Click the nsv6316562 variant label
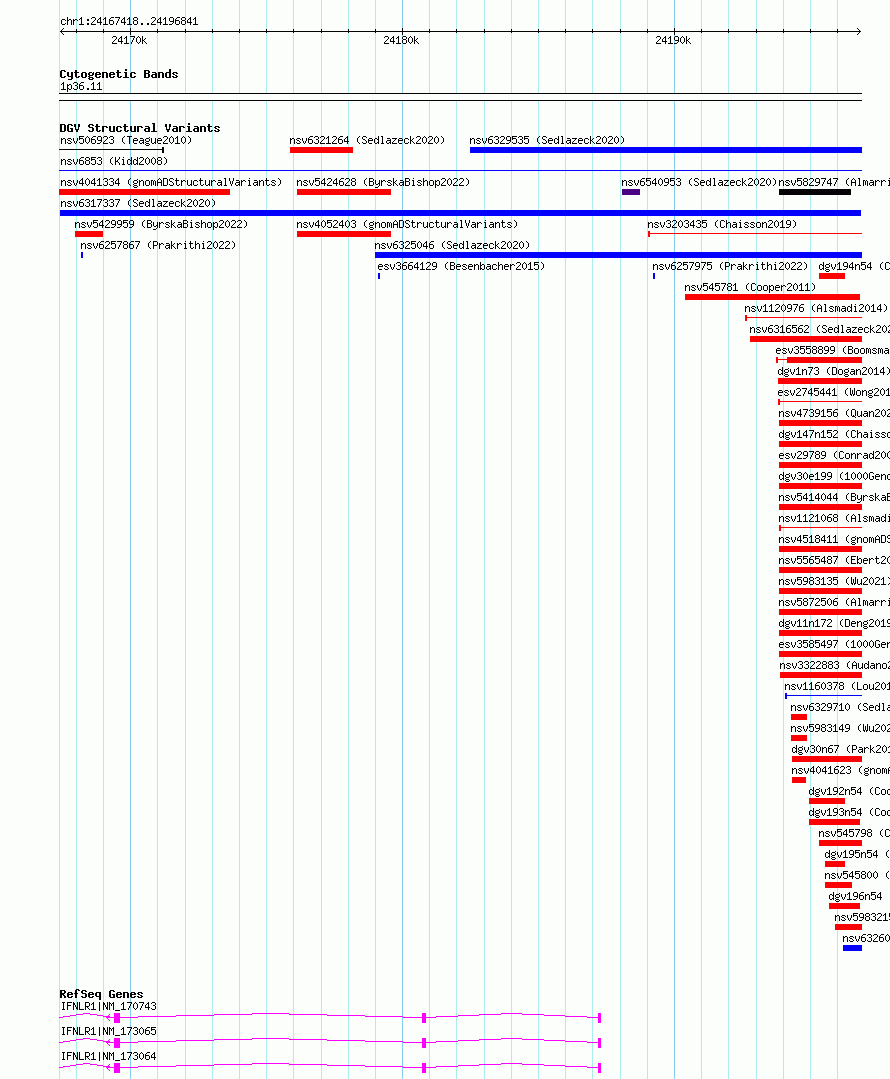The height and width of the screenshot is (1079, 890). tap(819, 329)
